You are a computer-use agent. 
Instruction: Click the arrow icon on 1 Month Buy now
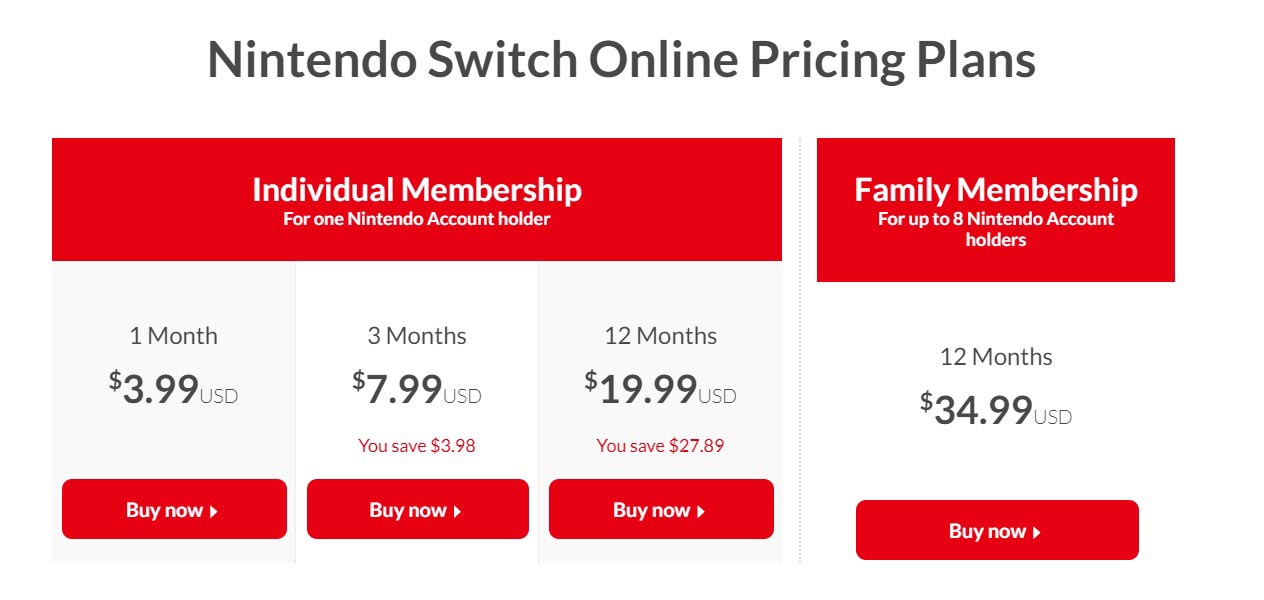214,511
